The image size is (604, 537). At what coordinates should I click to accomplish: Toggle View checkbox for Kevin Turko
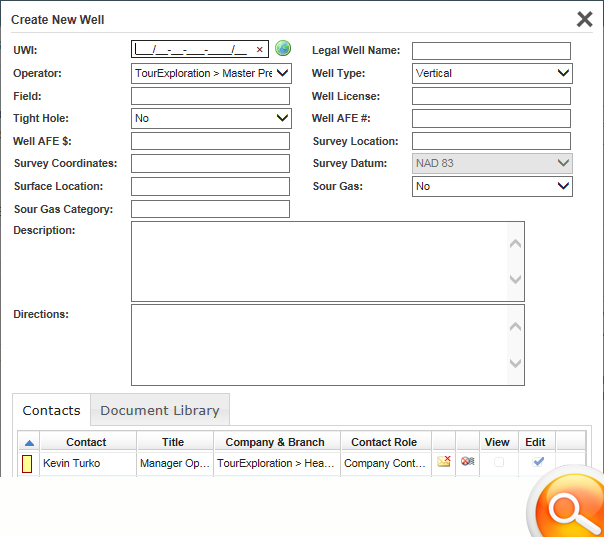tap(498, 462)
